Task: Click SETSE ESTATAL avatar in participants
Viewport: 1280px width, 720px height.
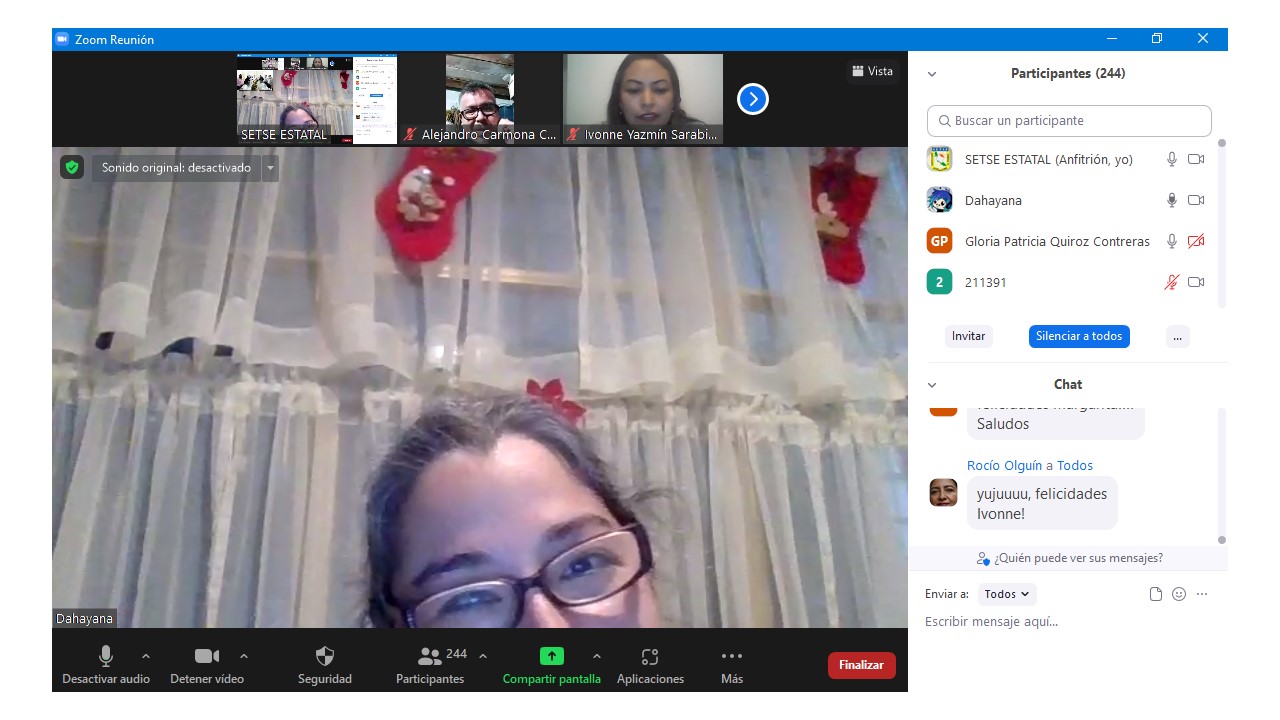Action: 939,159
